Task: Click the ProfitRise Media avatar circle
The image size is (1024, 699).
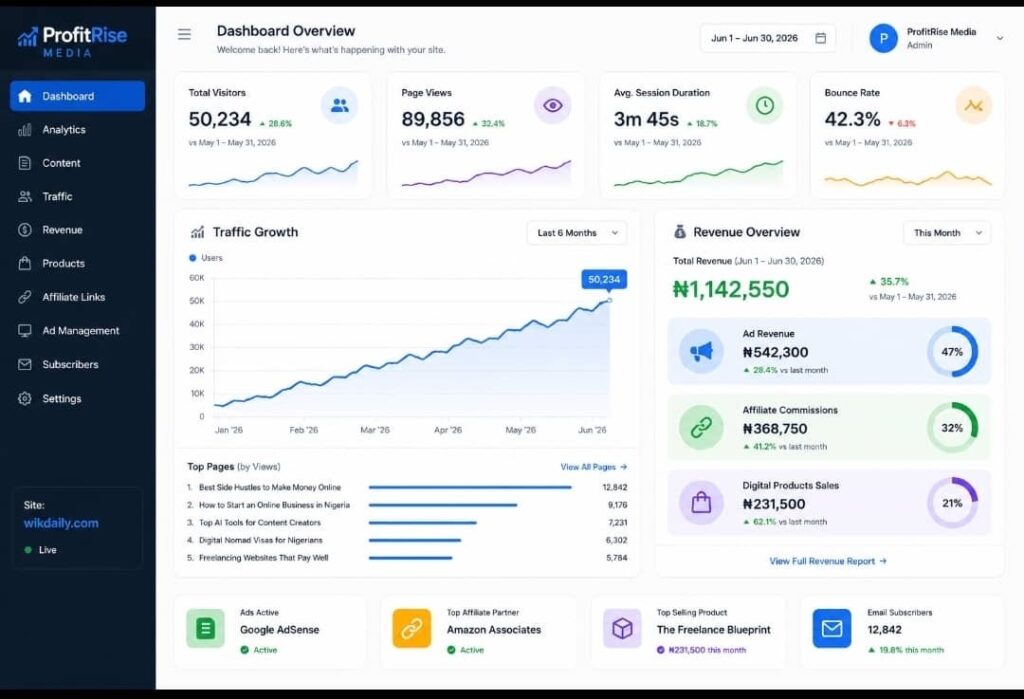Action: click(x=883, y=38)
